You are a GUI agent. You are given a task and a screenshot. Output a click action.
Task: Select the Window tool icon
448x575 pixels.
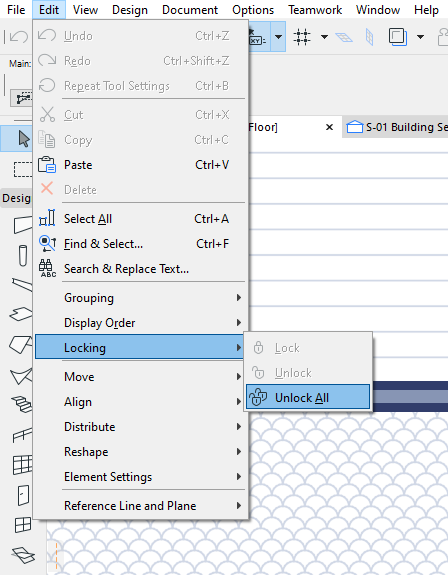coord(23,525)
